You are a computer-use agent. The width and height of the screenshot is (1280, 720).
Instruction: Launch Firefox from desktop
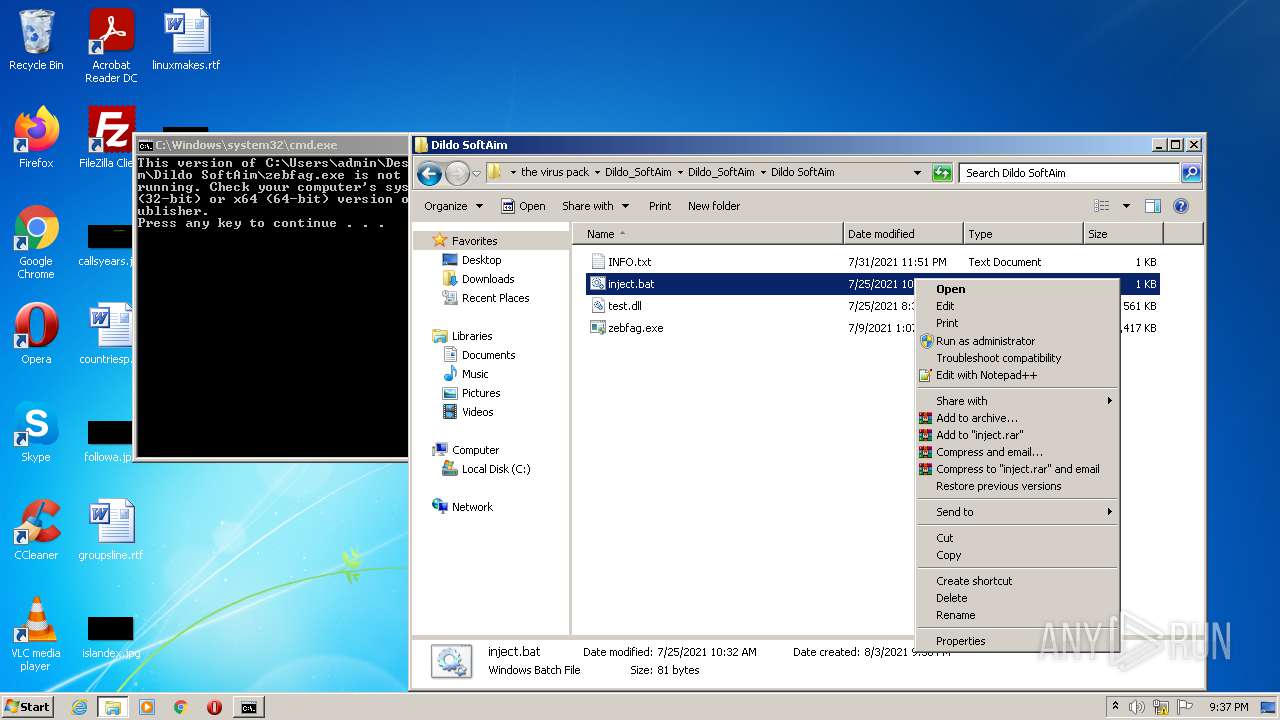pos(36,138)
